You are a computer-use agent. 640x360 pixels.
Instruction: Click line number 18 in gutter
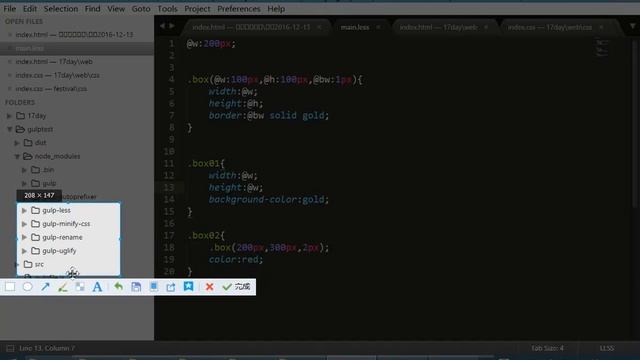pyautogui.click(x=169, y=247)
